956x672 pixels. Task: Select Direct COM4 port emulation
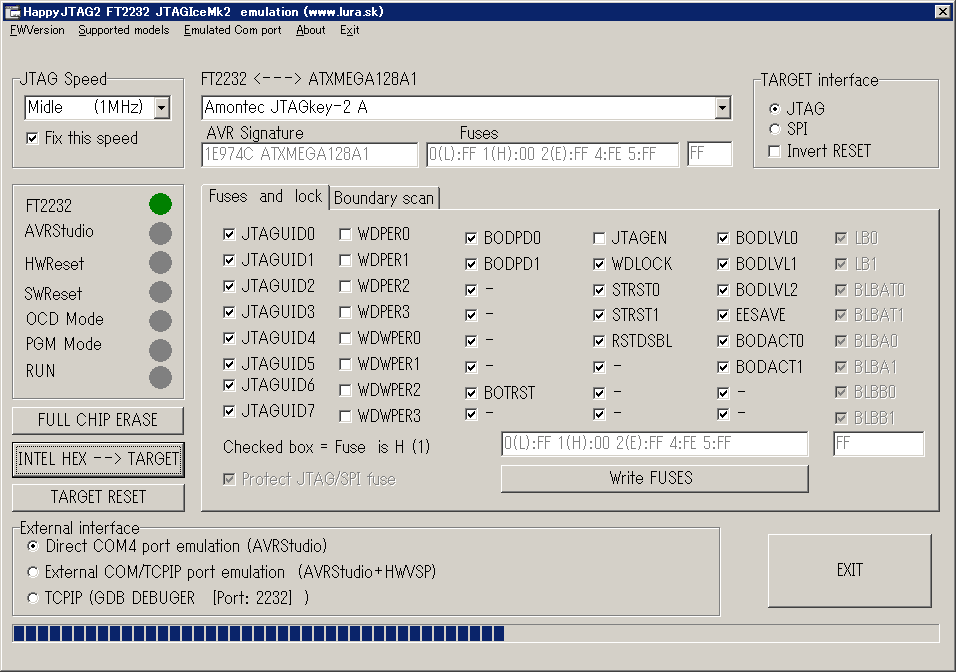(33, 546)
